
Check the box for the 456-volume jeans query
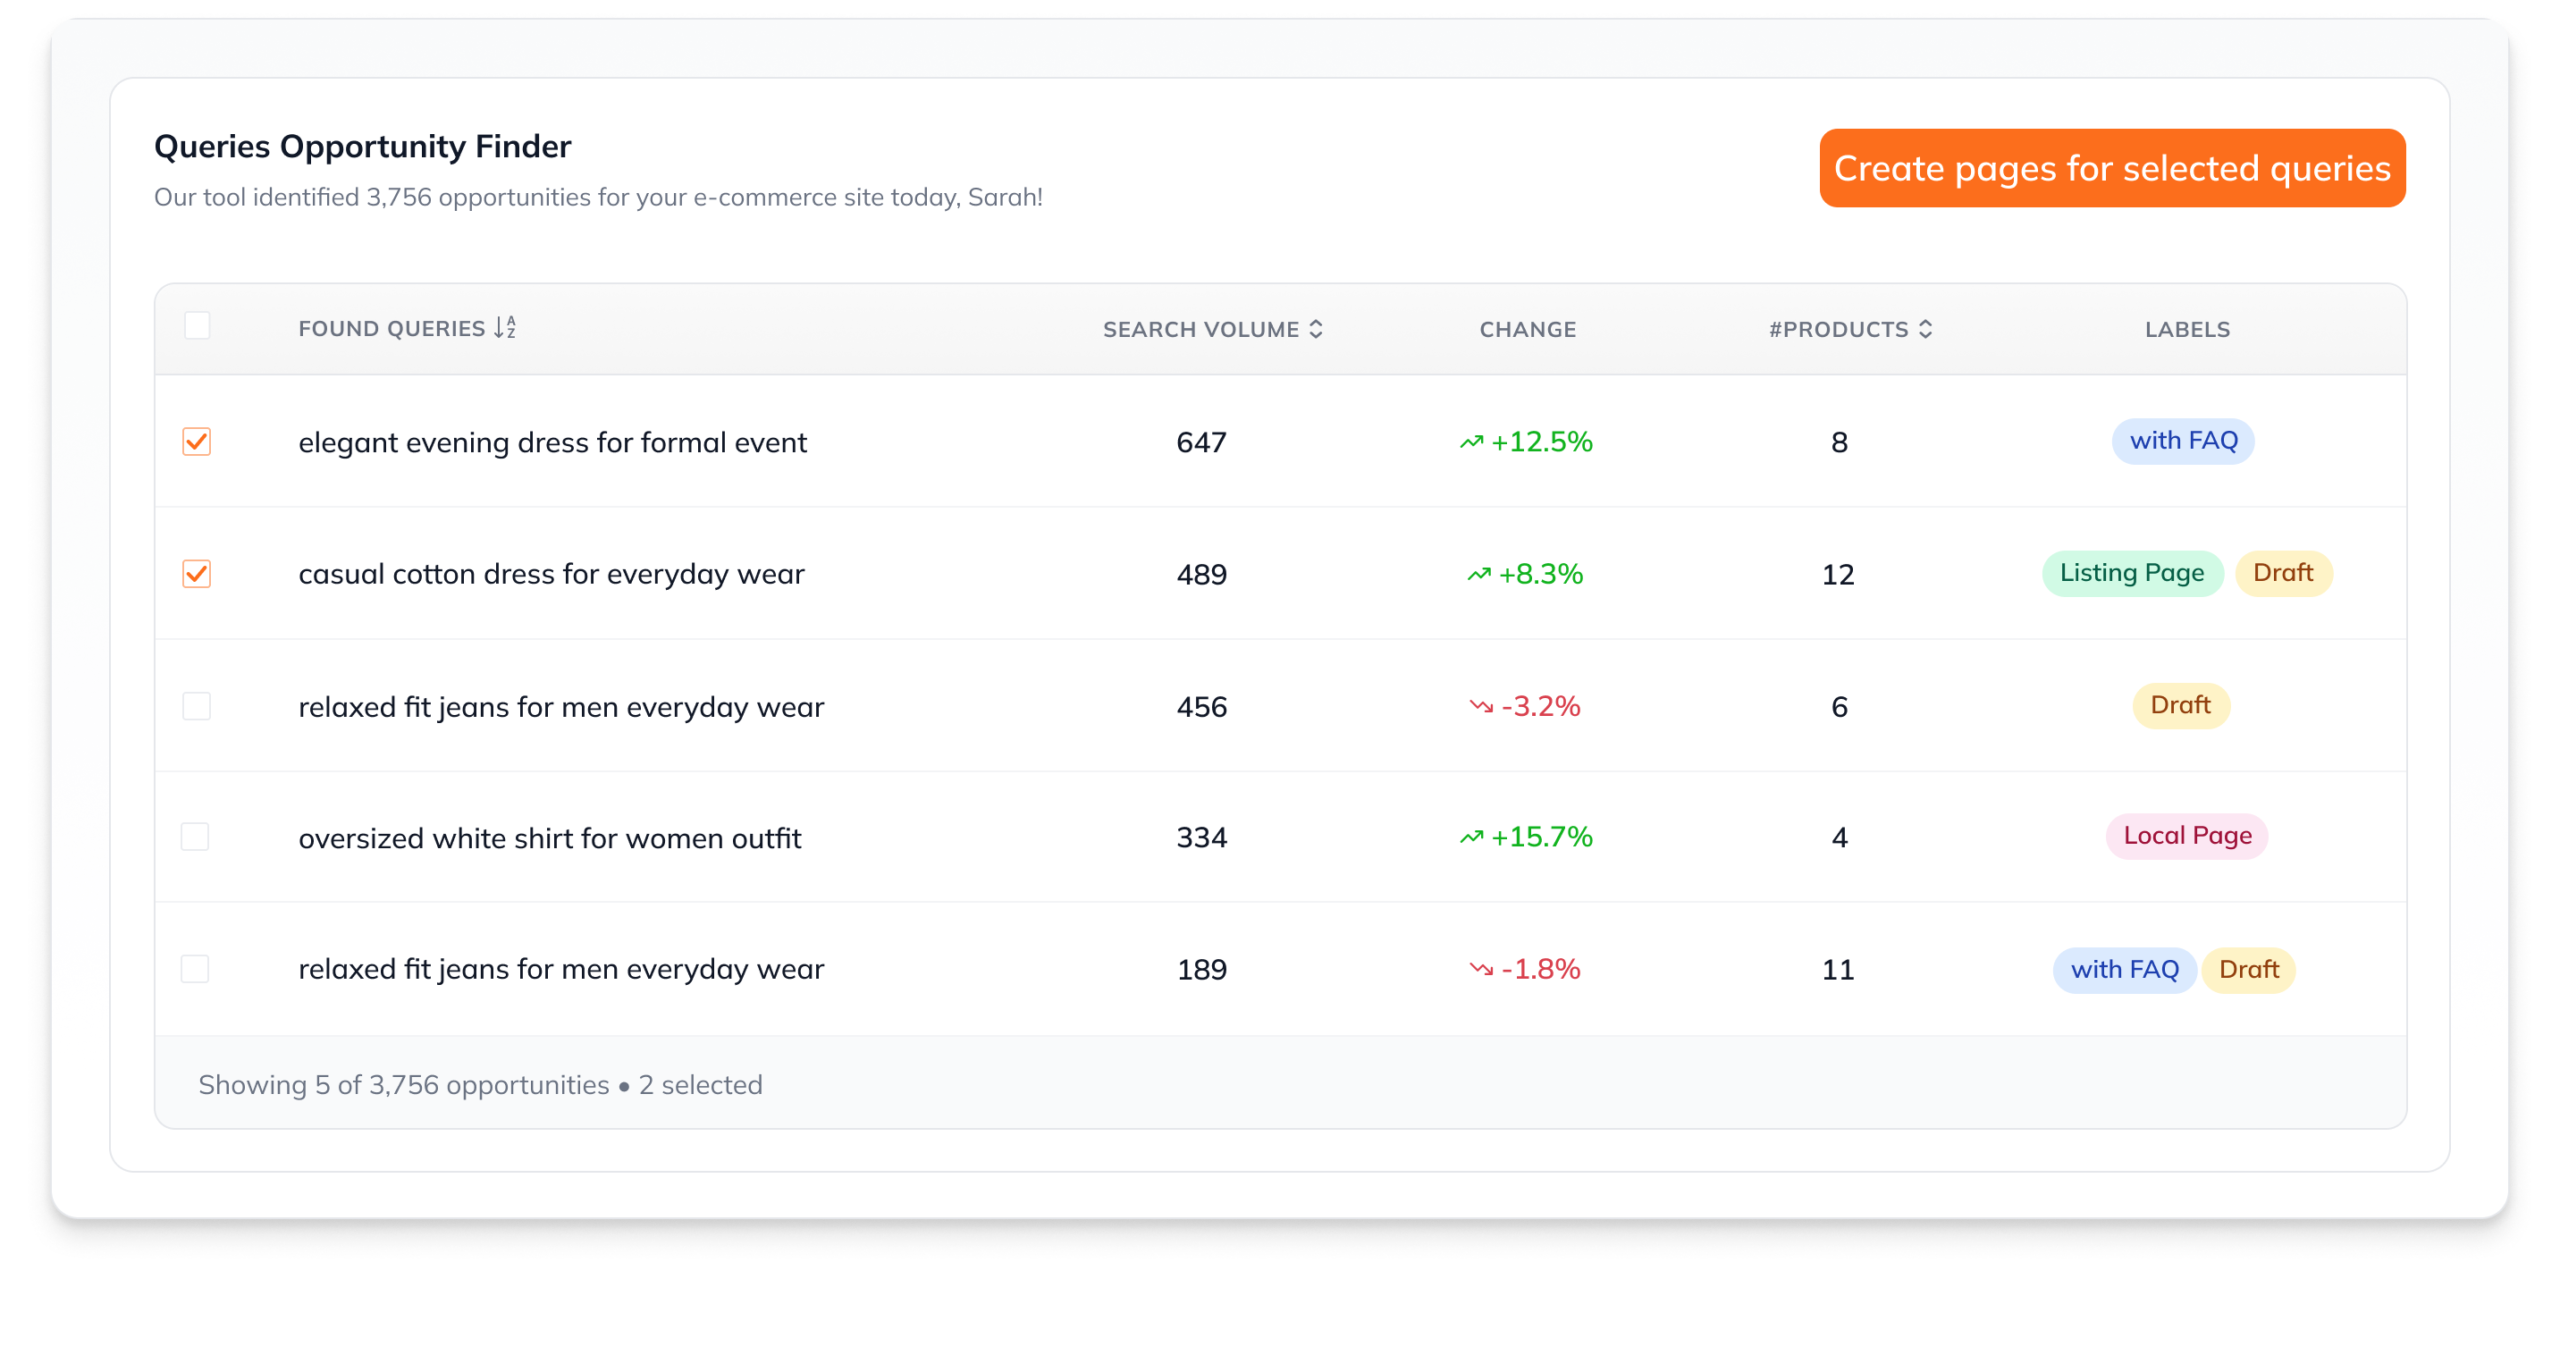[x=197, y=707]
